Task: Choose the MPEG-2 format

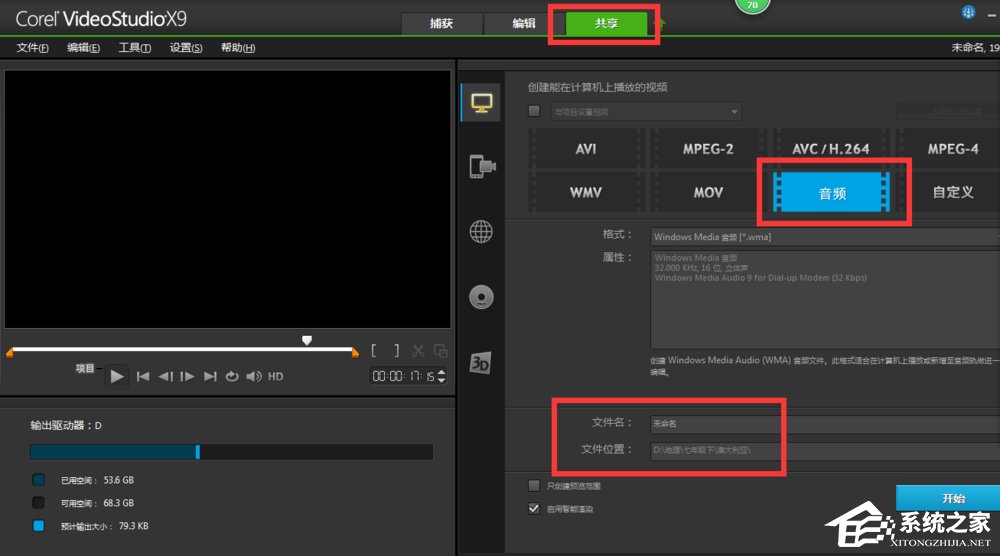Action: (708, 149)
